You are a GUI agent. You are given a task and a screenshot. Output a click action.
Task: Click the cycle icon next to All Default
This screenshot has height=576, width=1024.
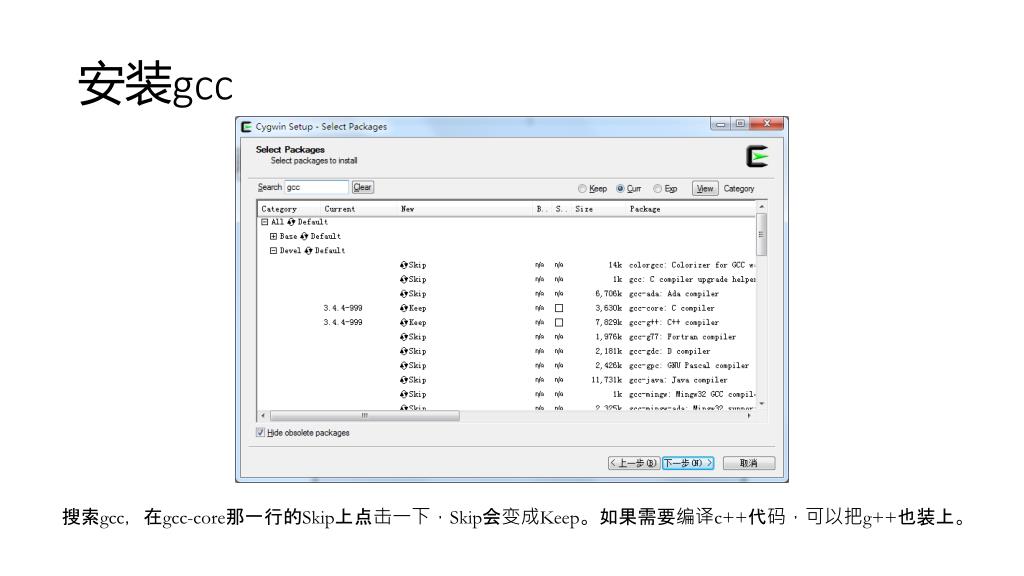(291, 222)
